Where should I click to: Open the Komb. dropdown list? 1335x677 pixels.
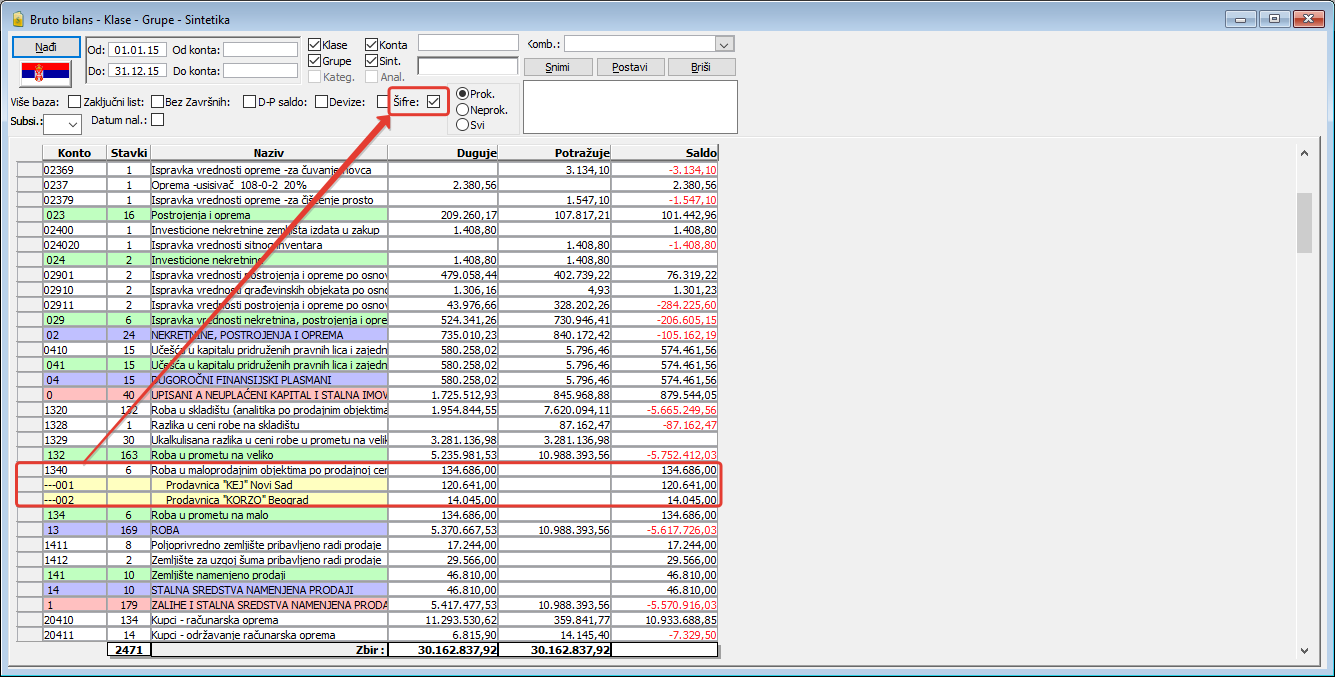click(725, 44)
